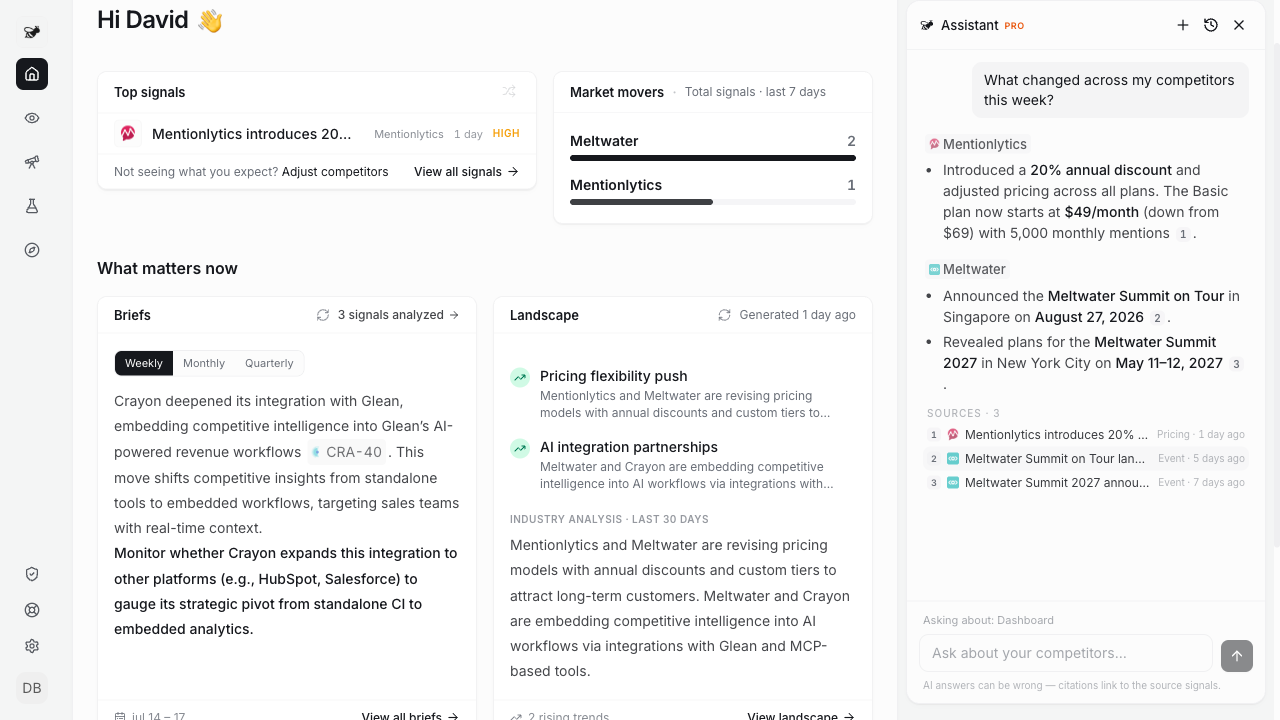Switch briefs to Monthly
This screenshot has width=1280, height=720.
pos(204,363)
